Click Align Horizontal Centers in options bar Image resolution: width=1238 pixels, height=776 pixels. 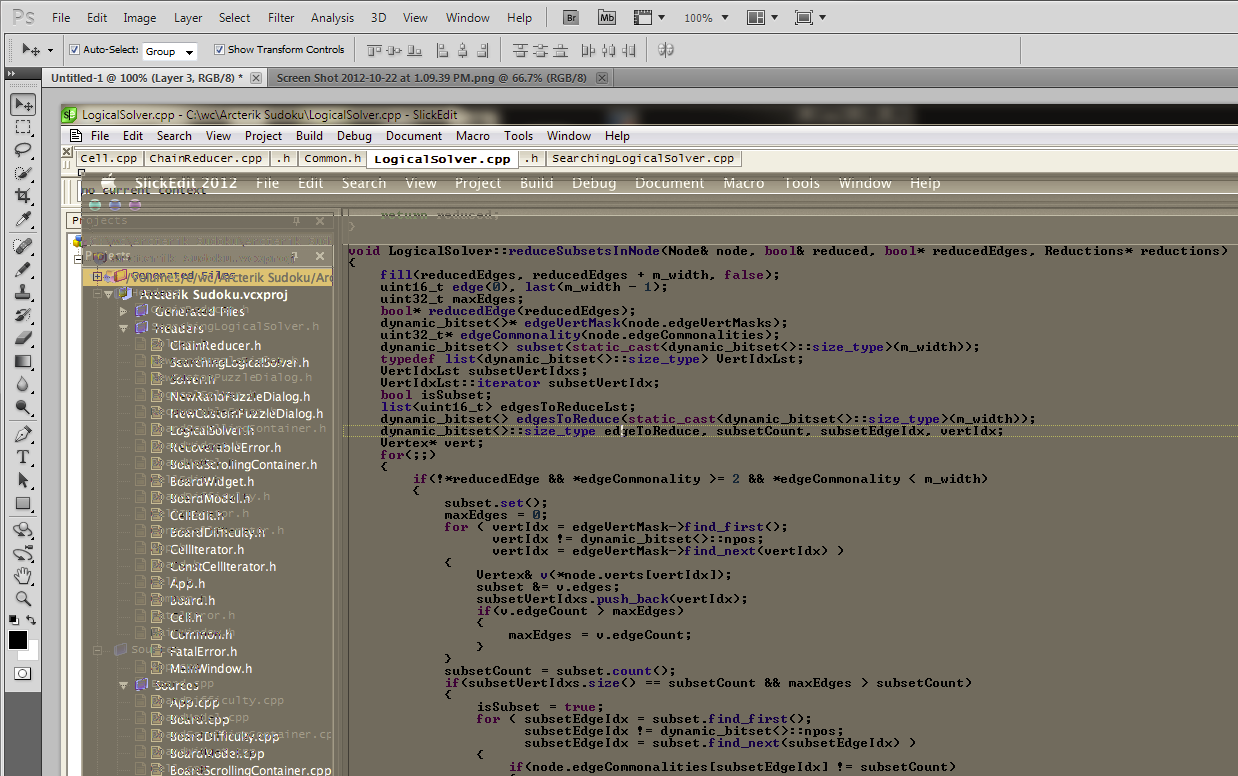[x=463, y=50]
